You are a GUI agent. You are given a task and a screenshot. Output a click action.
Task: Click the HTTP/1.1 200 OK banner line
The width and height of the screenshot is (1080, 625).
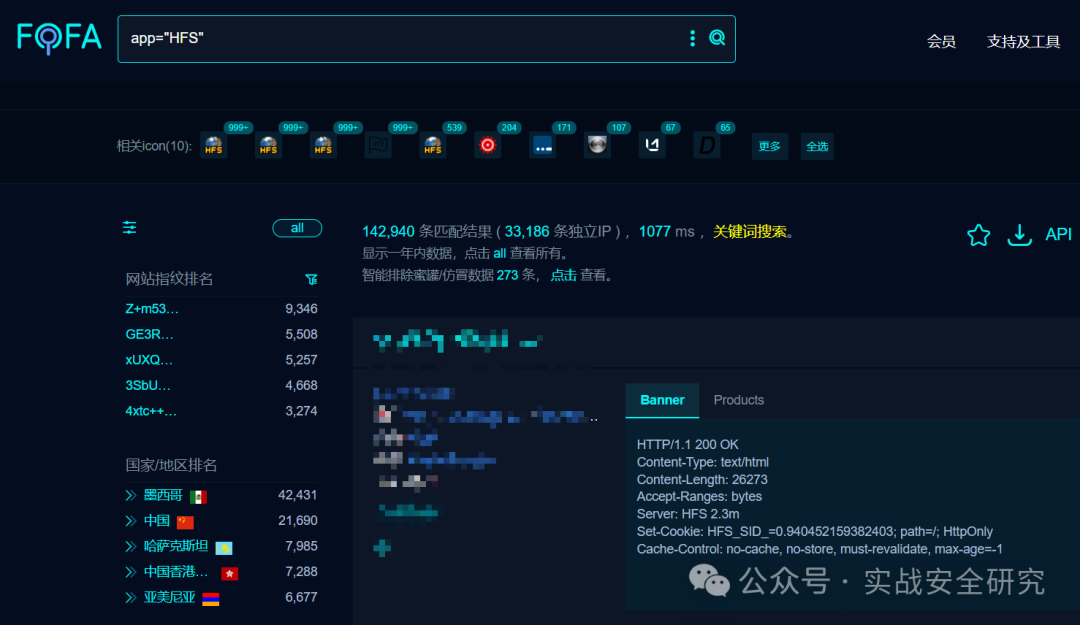[687, 444]
